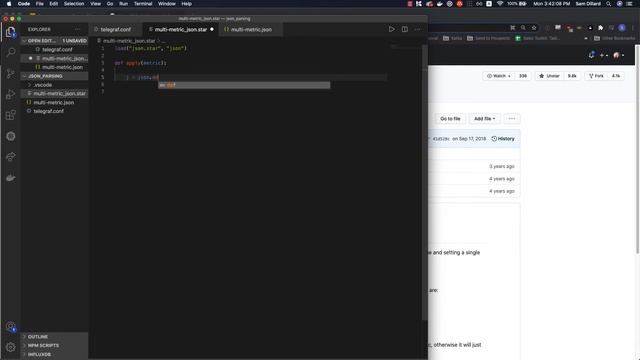640x360 pixels.
Task: Click Go to file button on GitHub
Action: pos(450,119)
